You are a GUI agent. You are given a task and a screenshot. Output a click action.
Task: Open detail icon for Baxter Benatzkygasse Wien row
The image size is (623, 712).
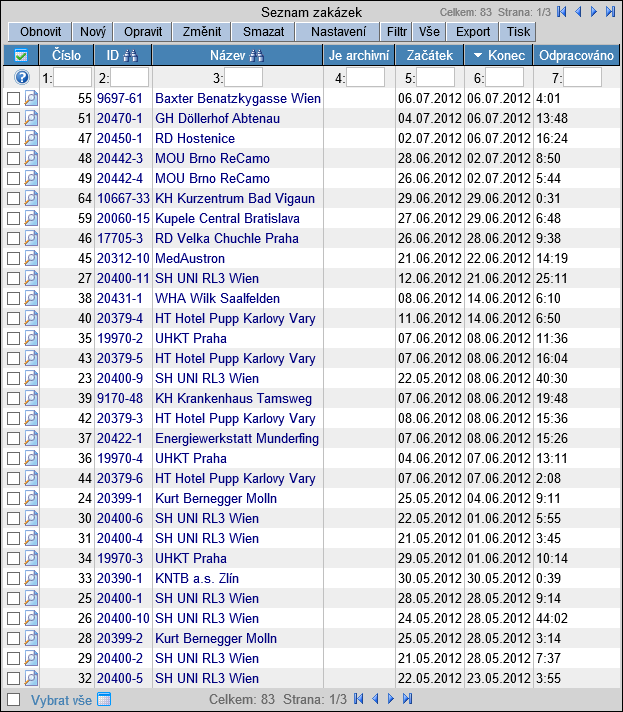(x=31, y=98)
